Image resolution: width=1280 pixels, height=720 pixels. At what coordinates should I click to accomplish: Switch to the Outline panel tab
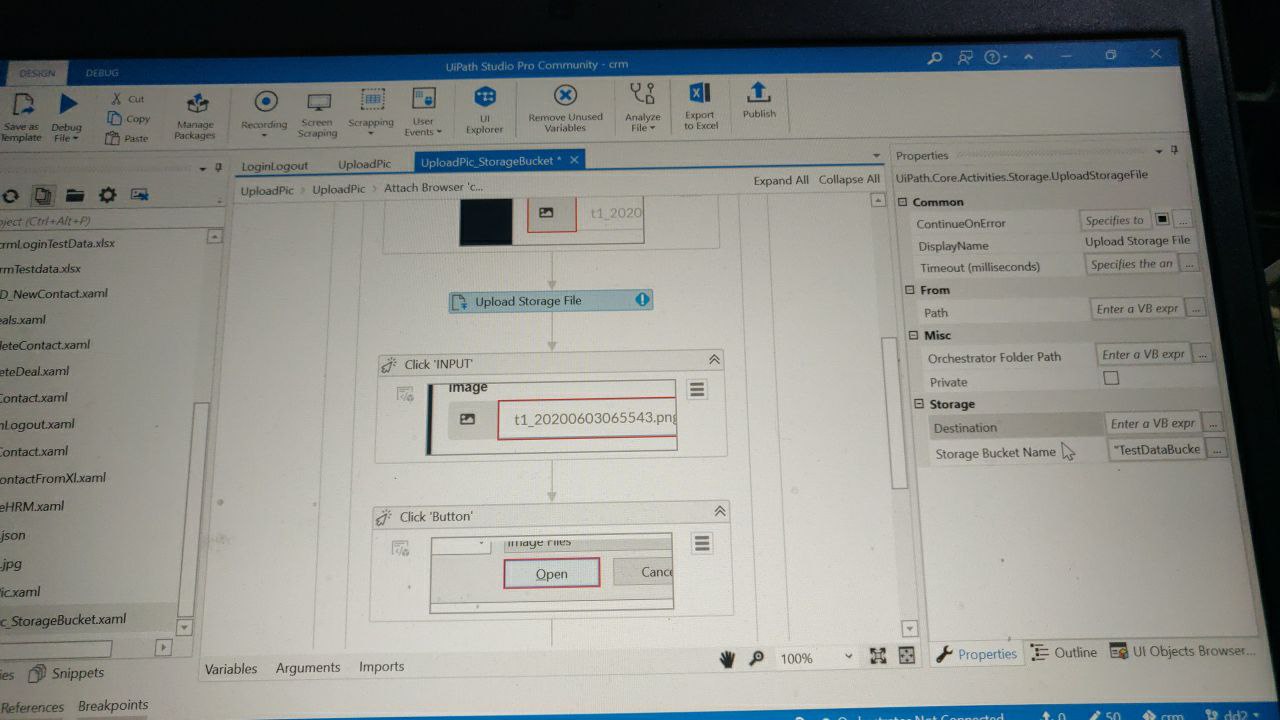[1066, 652]
